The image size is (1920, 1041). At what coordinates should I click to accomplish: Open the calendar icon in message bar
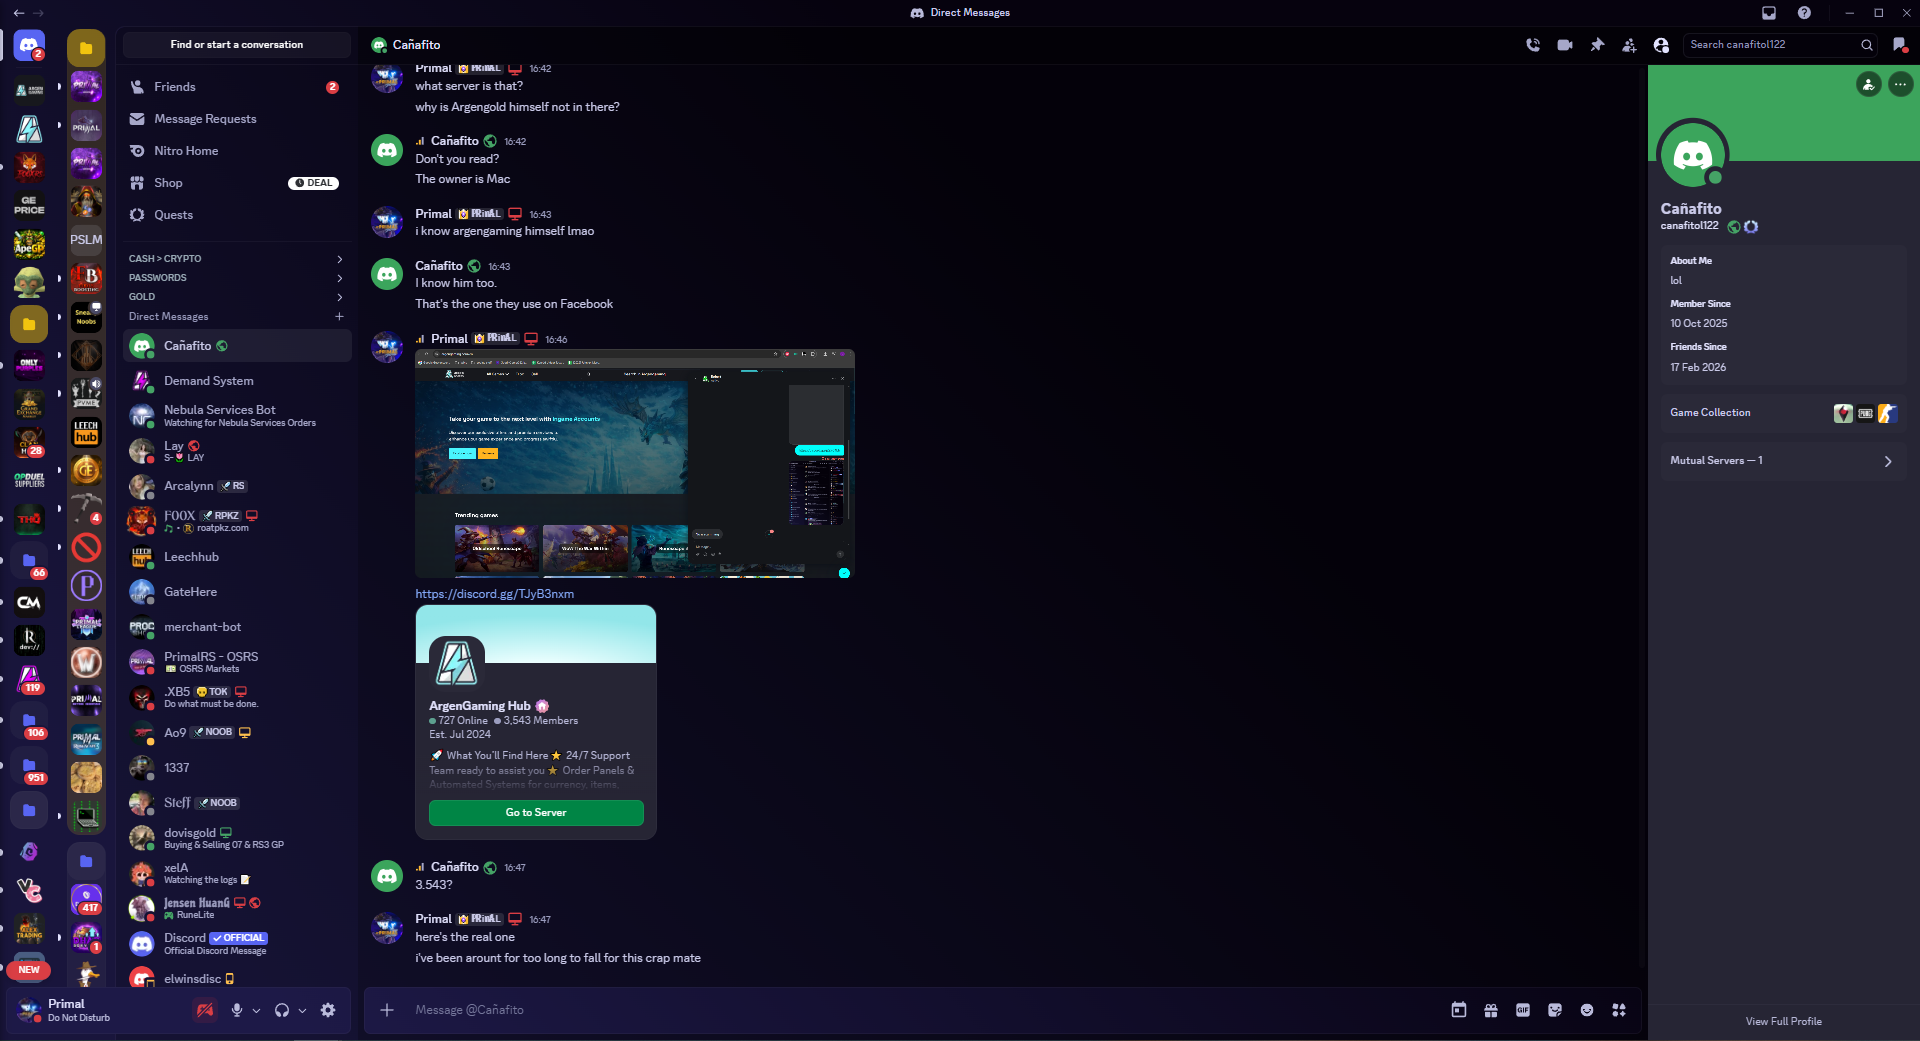coord(1459,1010)
